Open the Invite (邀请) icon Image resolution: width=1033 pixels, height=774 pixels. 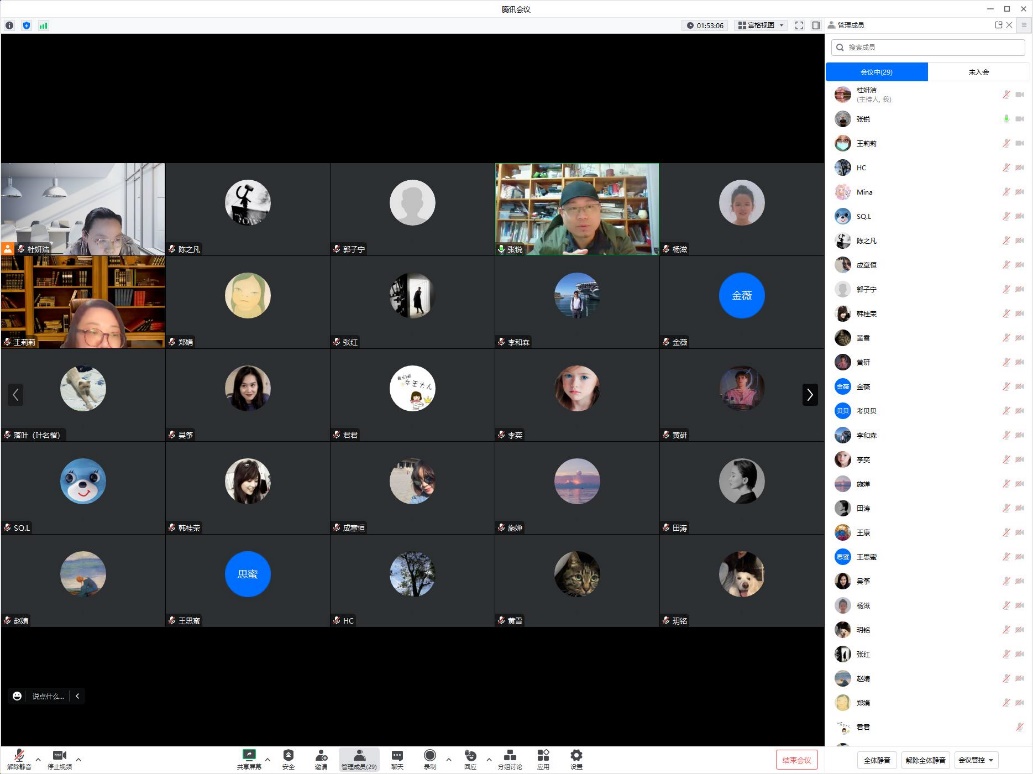(321, 756)
